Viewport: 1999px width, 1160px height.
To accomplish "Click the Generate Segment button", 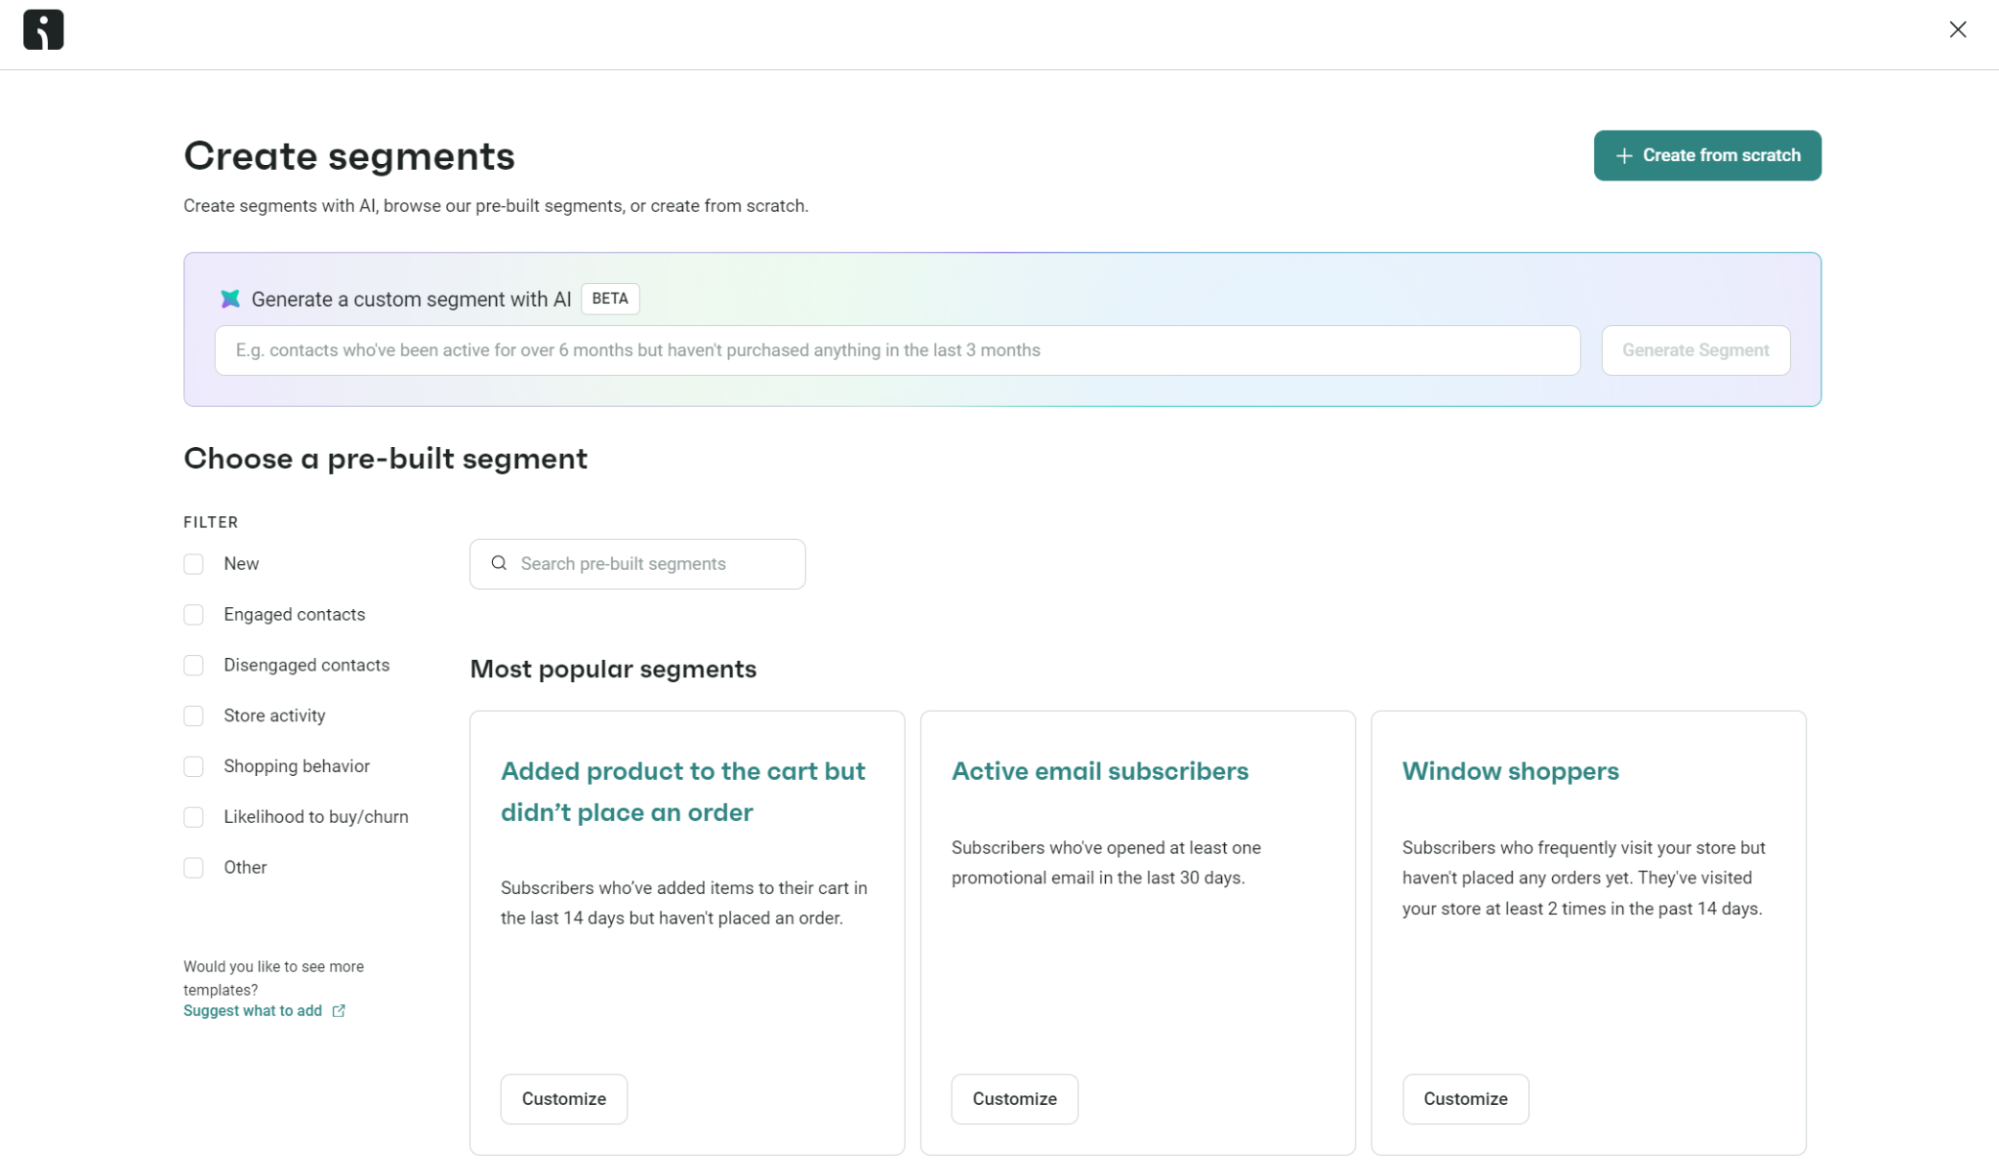I will pyautogui.click(x=1695, y=350).
